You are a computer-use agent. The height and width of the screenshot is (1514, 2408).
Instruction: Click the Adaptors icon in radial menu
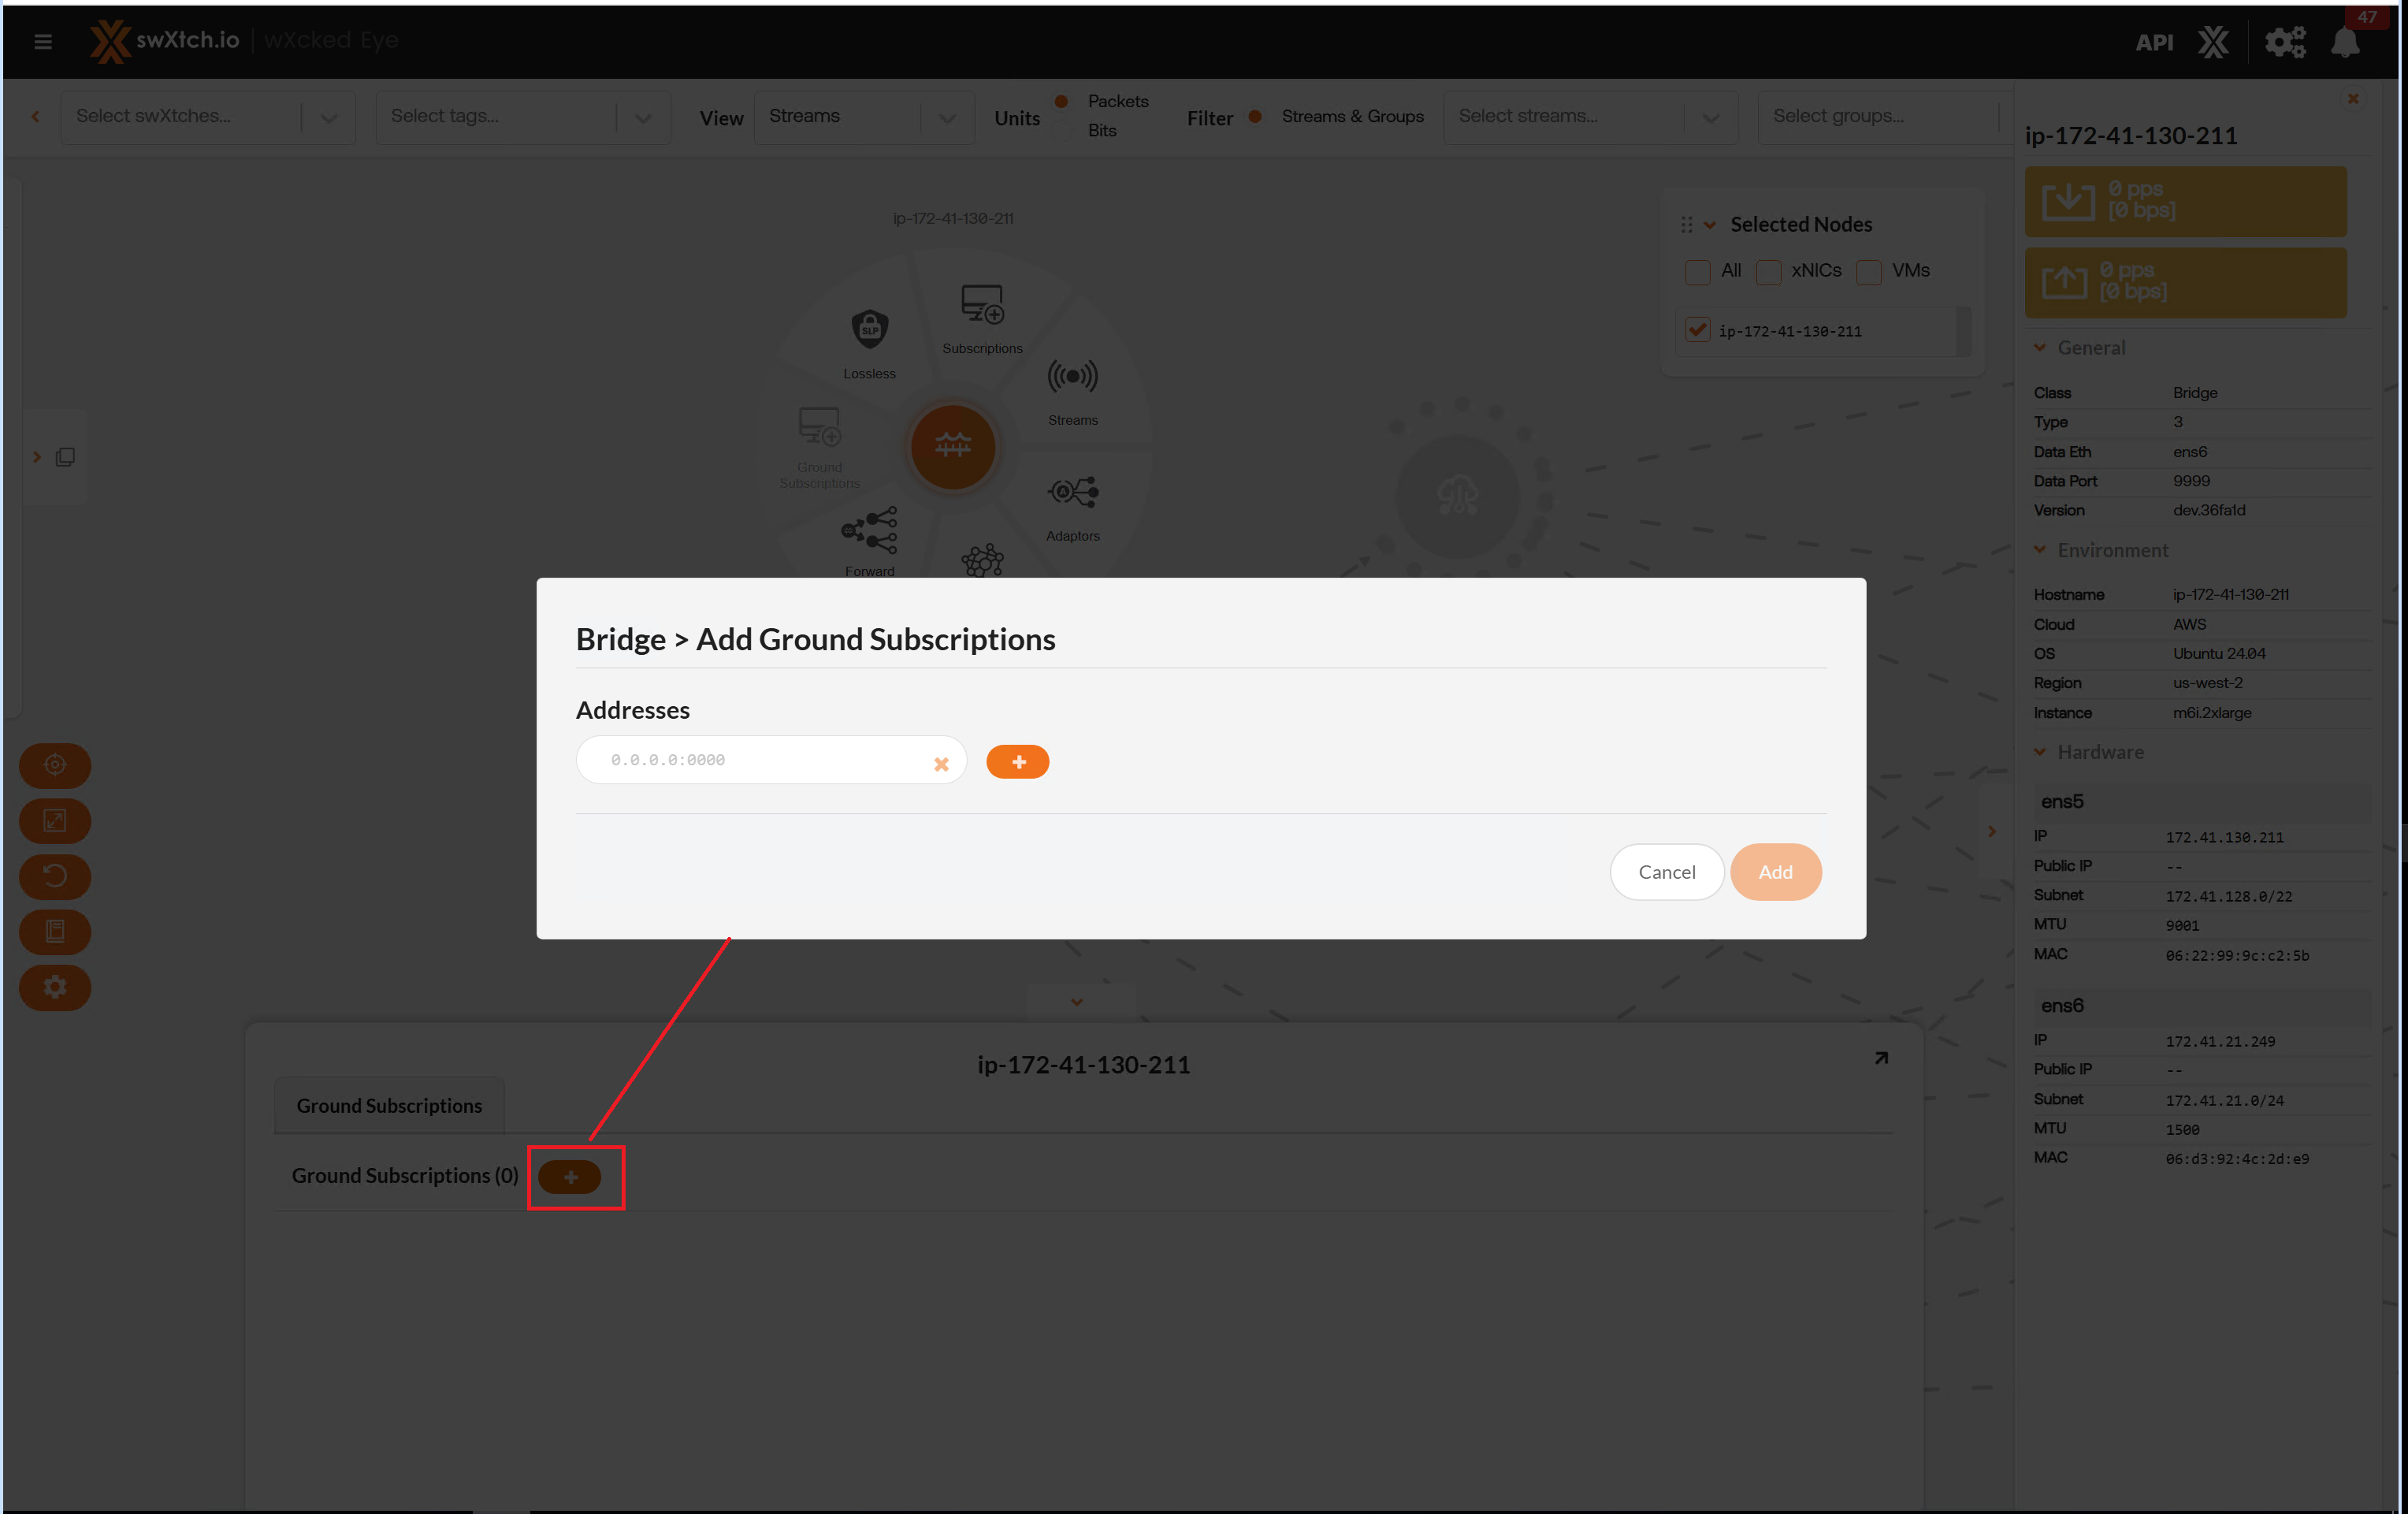(1072, 492)
